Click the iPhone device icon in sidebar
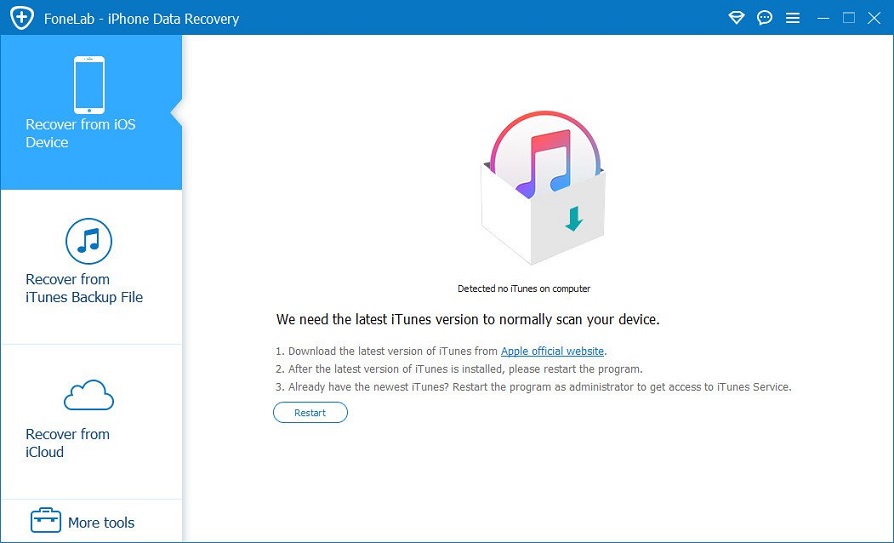 coord(89,85)
